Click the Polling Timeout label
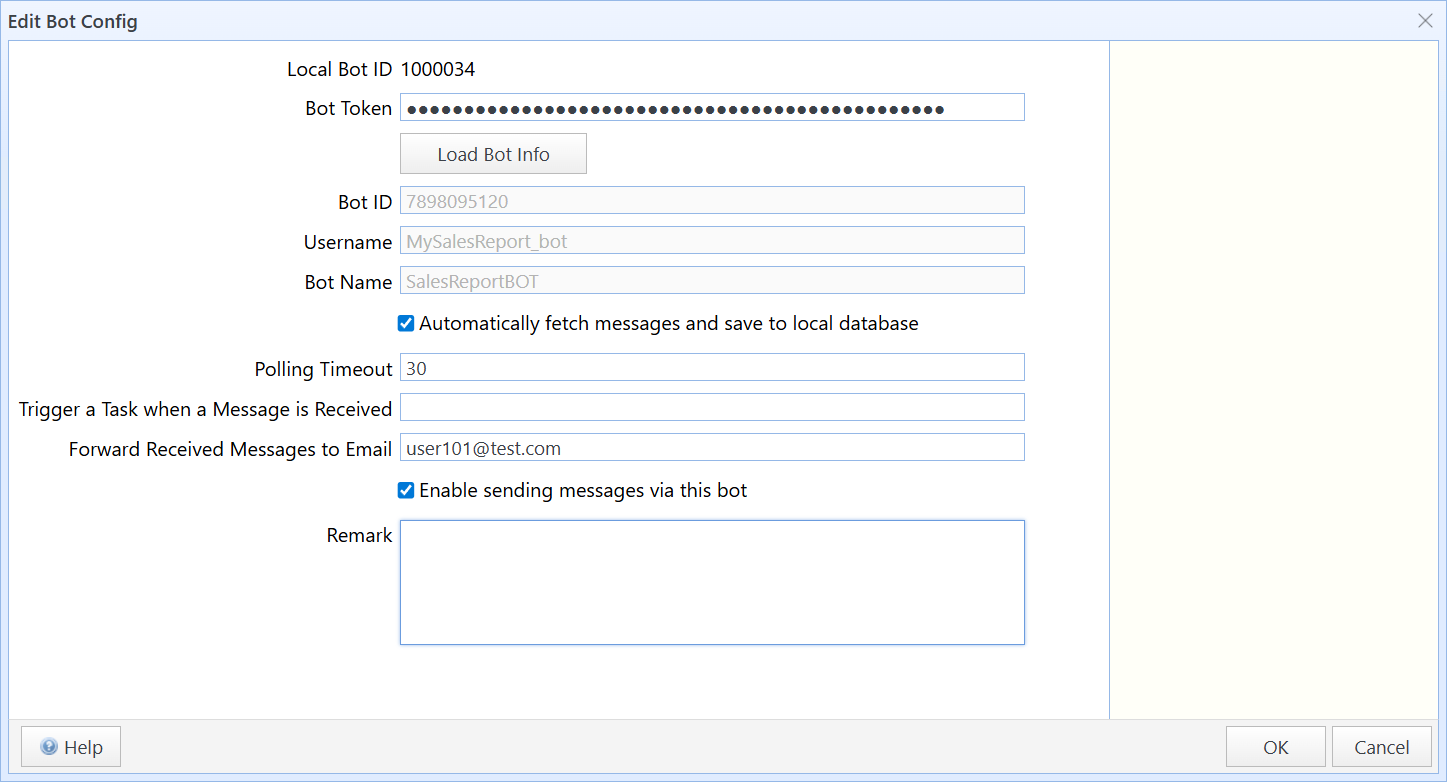The width and height of the screenshot is (1447, 782). click(x=323, y=369)
